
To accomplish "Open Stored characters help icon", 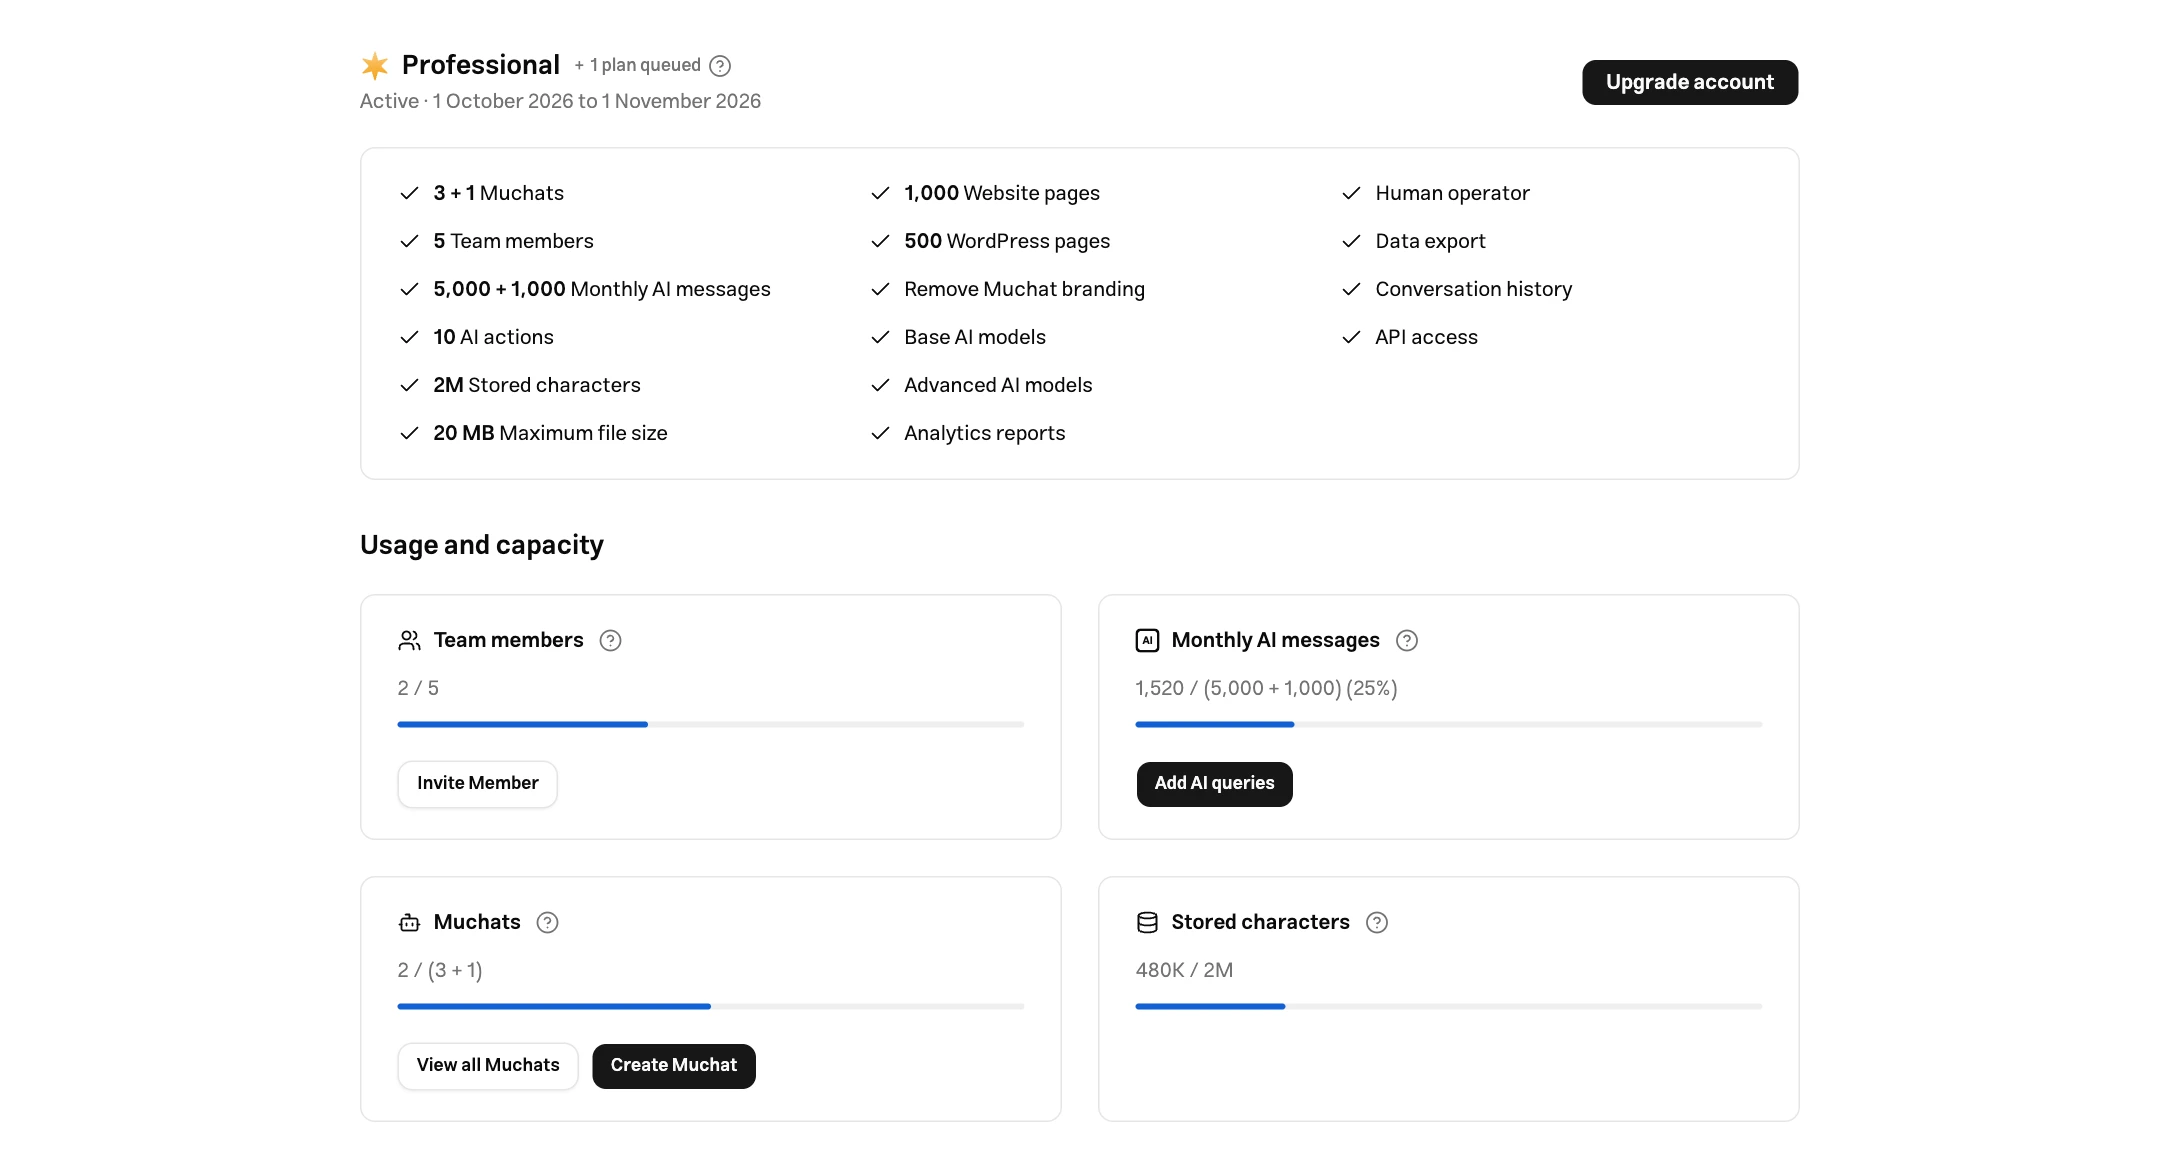I will pyautogui.click(x=1377, y=923).
